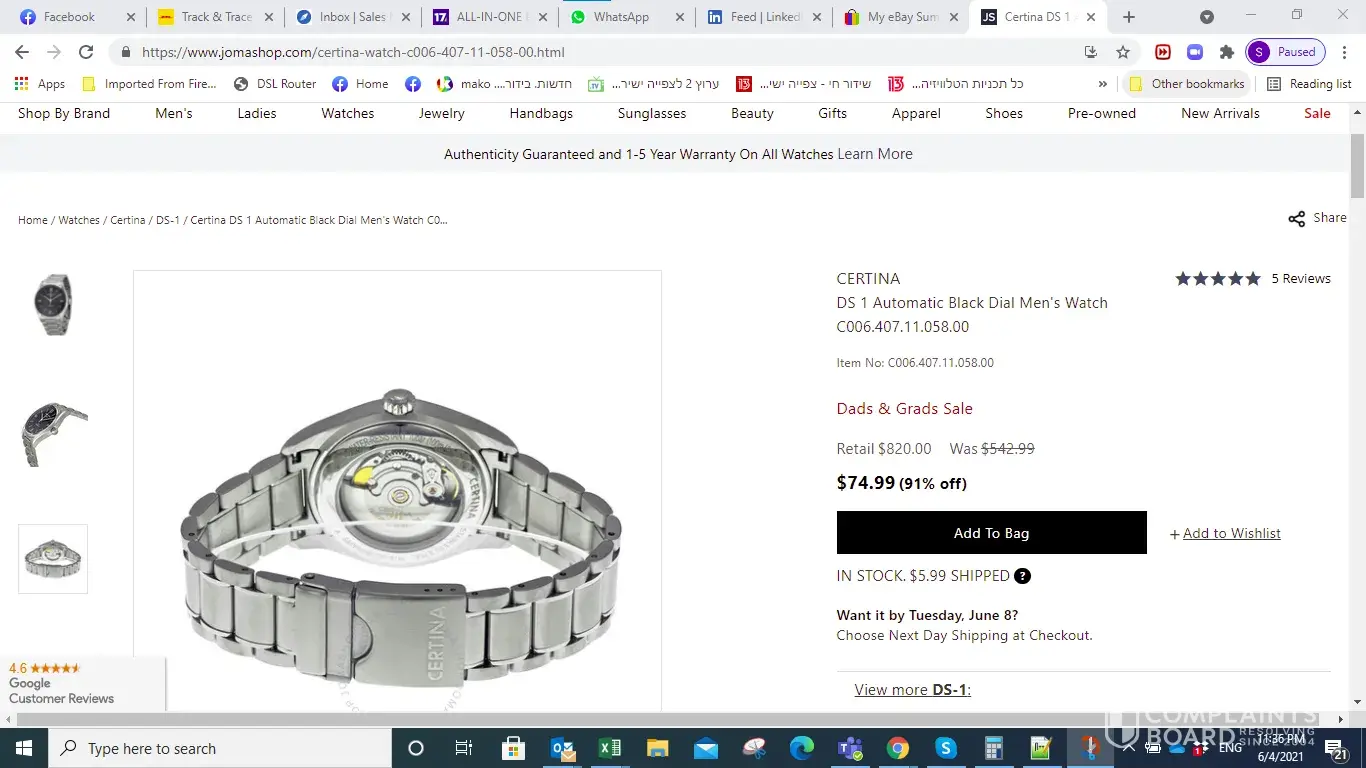Open the Paused profile menu

(1286, 52)
